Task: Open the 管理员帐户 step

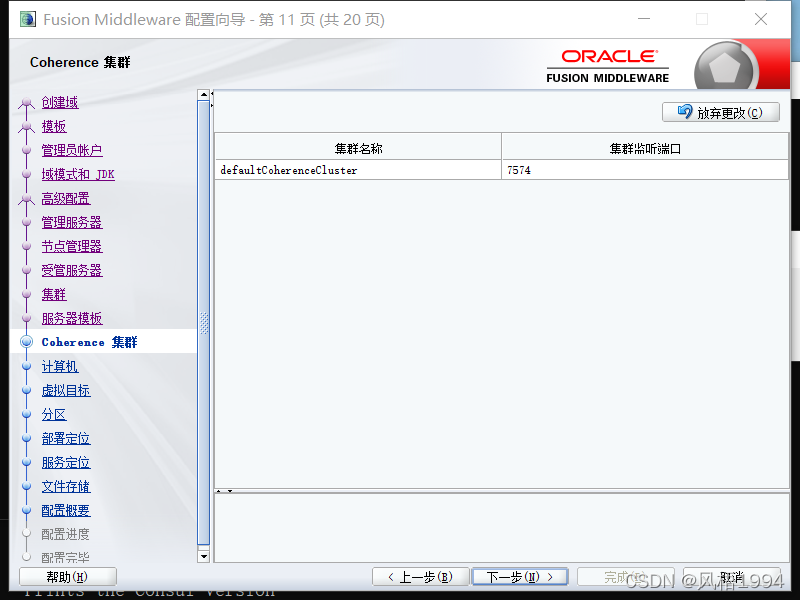Action: point(72,151)
